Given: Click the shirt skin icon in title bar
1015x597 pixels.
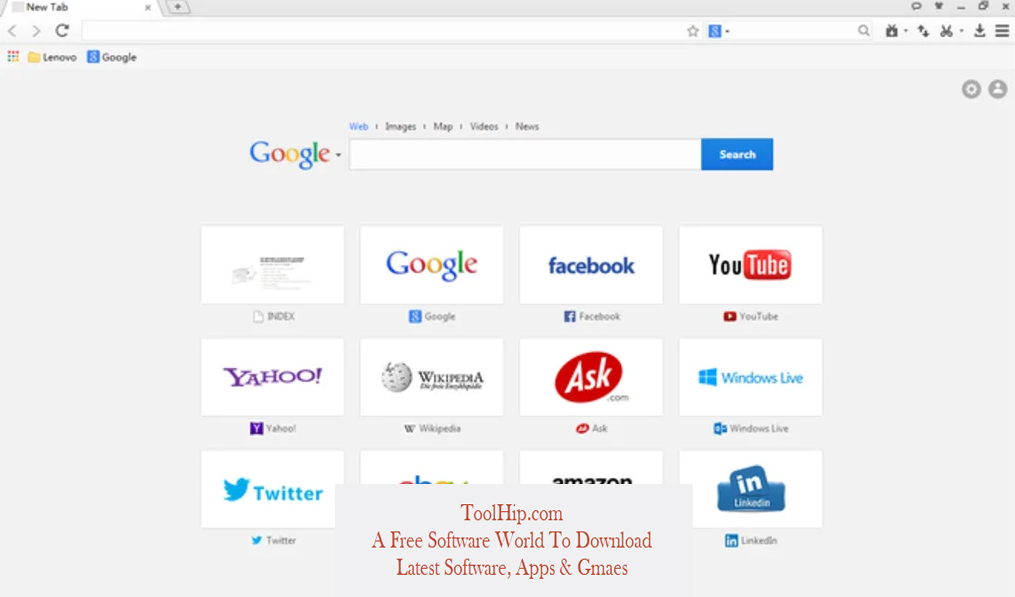Looking at the screenshot, I should coord(939,6).
